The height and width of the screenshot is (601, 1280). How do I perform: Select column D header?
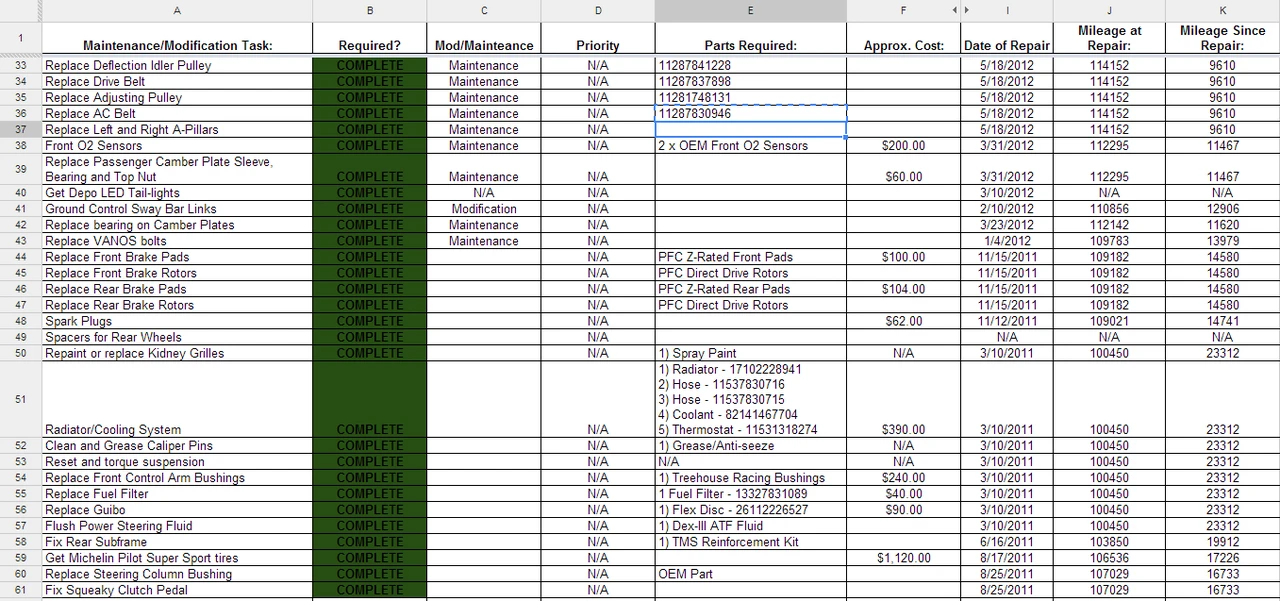tap(598, 10)
